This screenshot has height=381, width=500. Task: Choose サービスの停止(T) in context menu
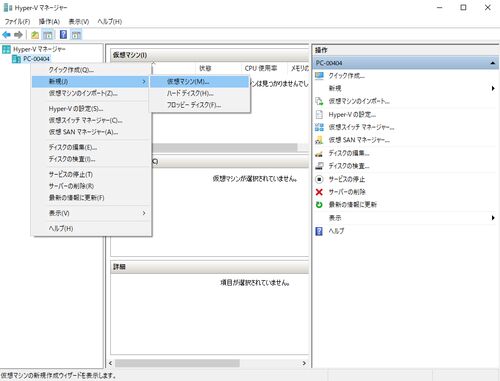(91, 174)
